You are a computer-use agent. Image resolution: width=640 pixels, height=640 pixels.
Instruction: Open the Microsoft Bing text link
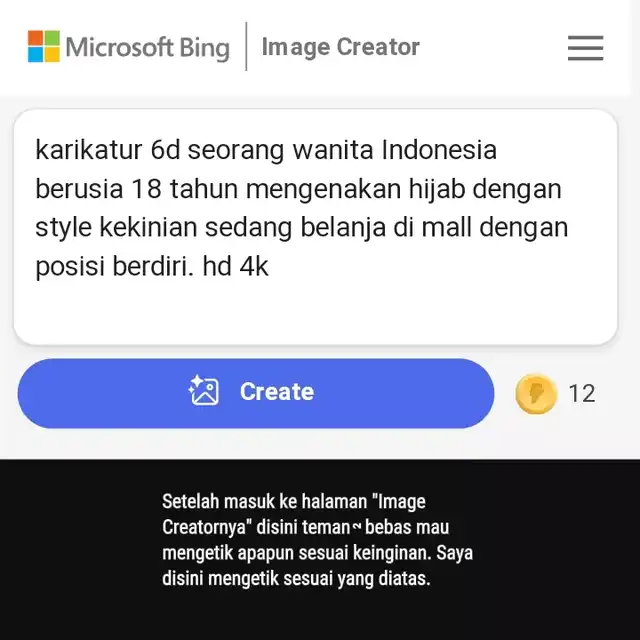[147, 47]
